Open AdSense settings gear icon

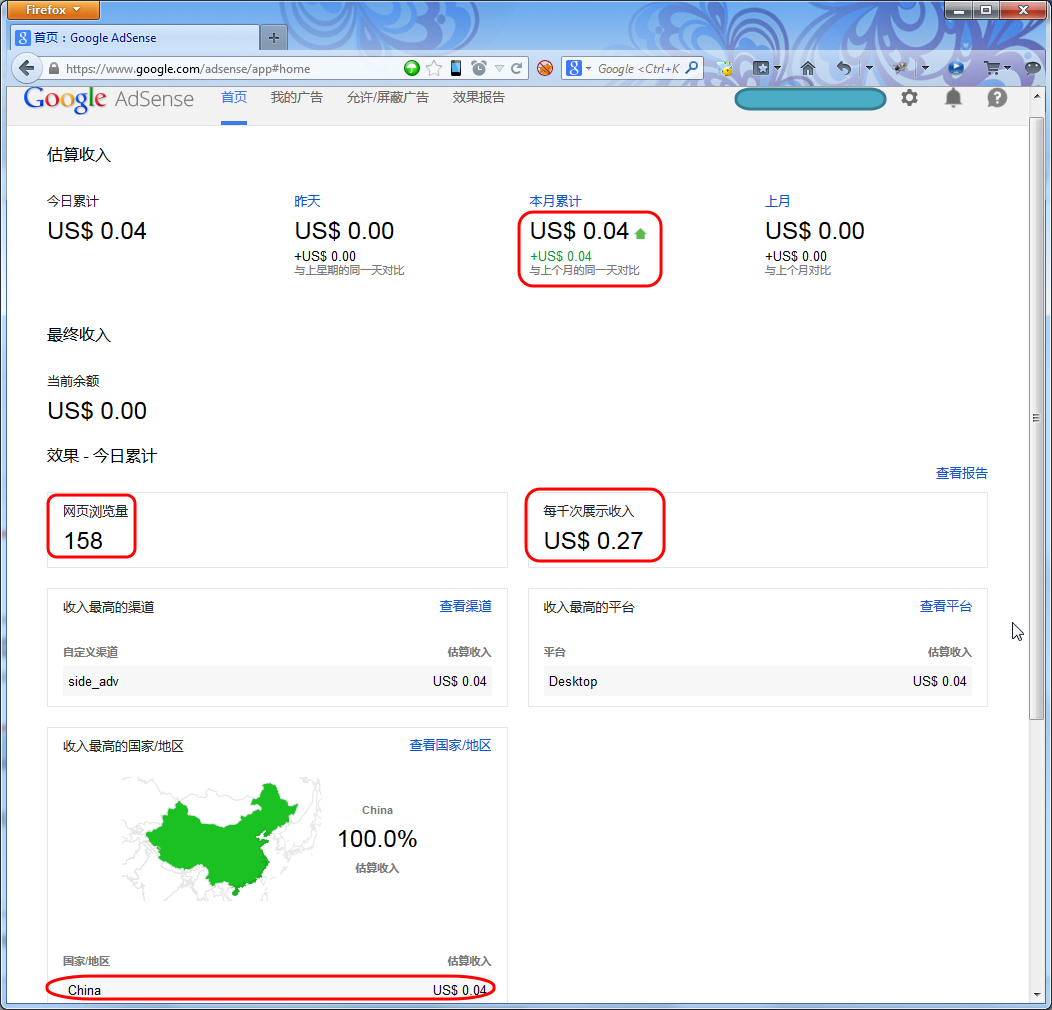(909, 98)
